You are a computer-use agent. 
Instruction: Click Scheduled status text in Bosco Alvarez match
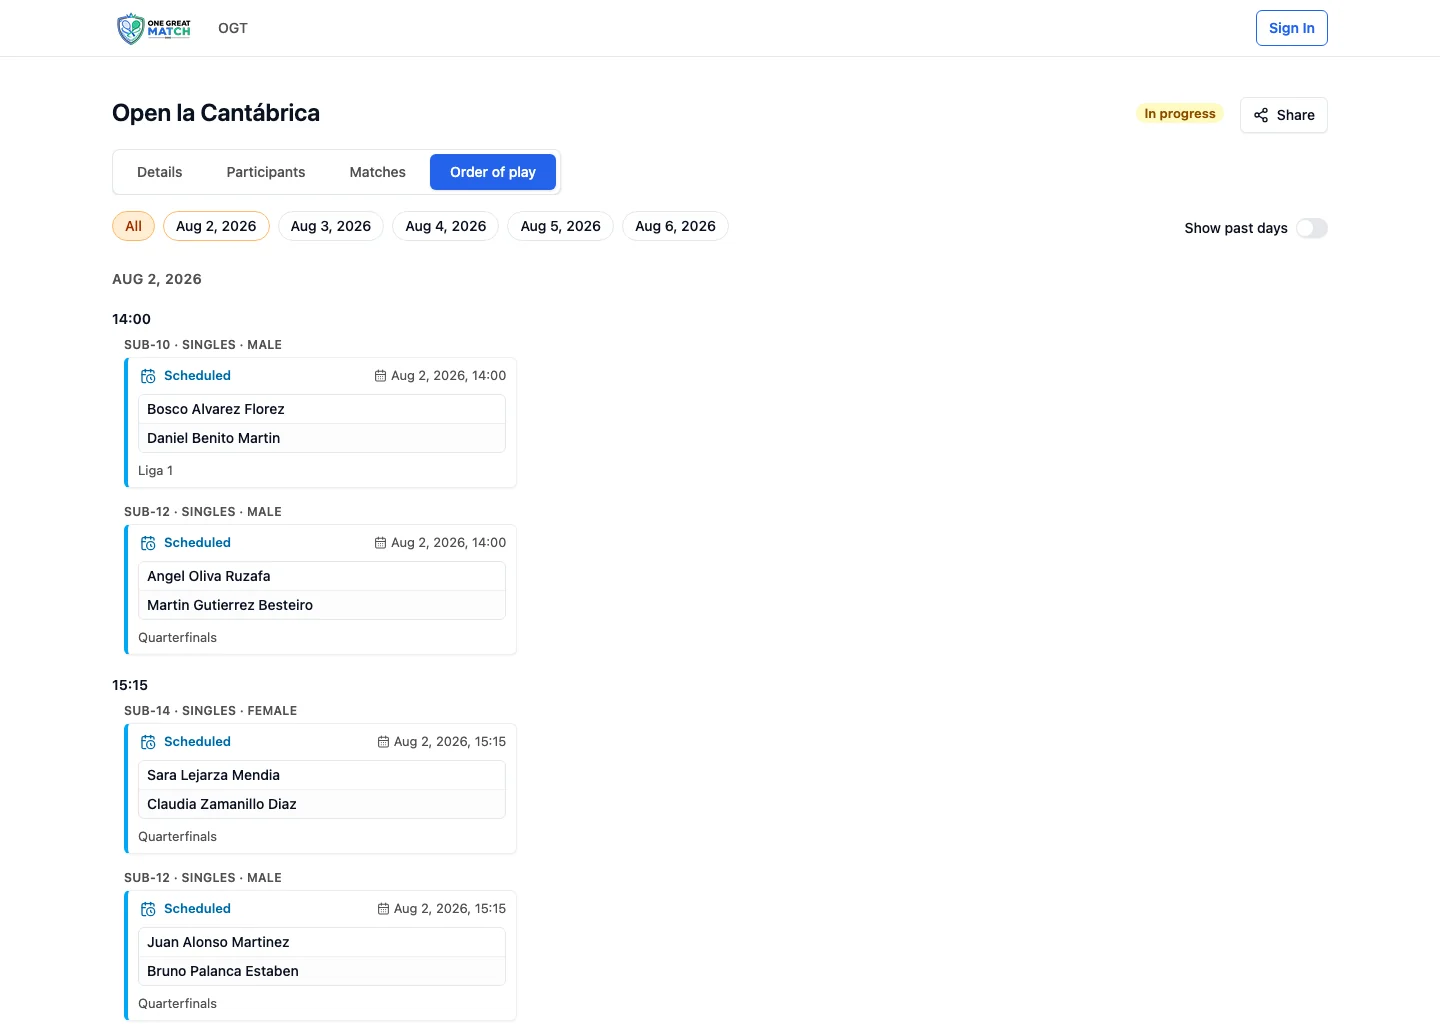pos(197,376)
